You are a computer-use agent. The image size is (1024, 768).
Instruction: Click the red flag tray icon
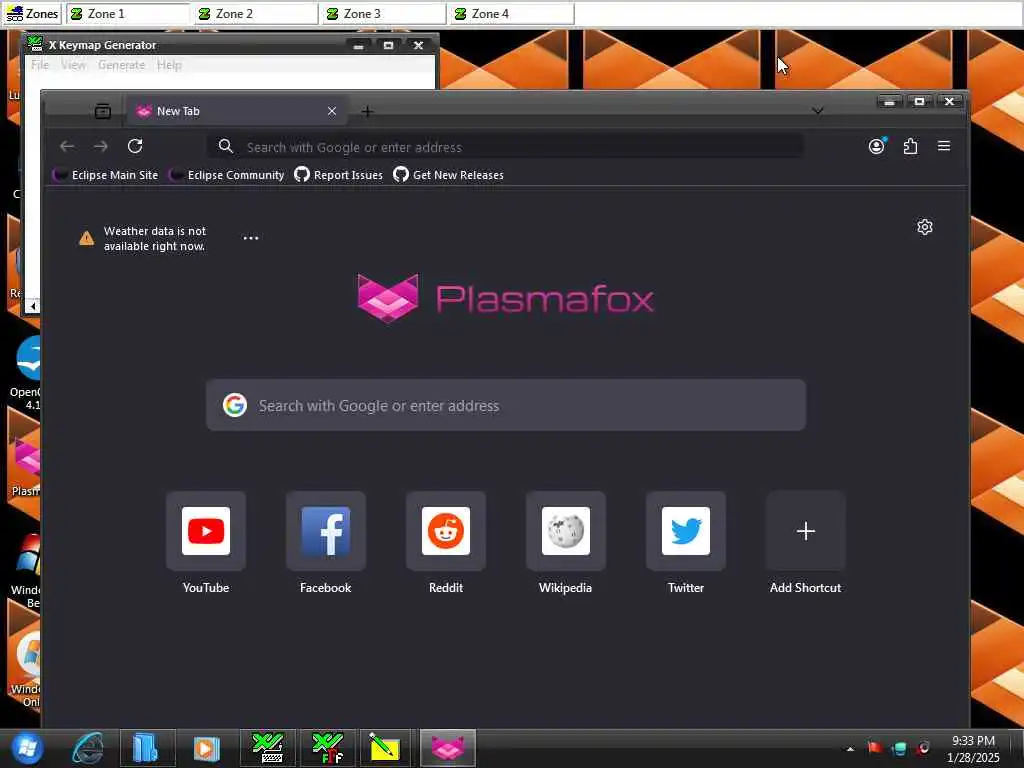tap(874, 748)
